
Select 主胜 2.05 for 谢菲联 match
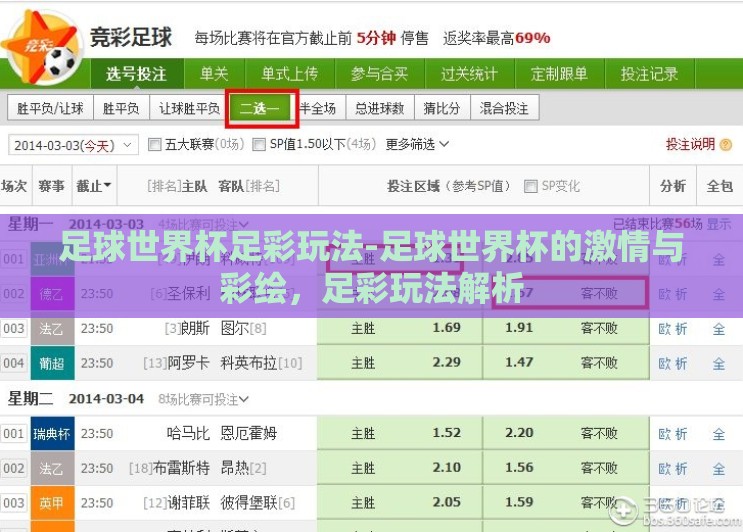tap(399, 502)
